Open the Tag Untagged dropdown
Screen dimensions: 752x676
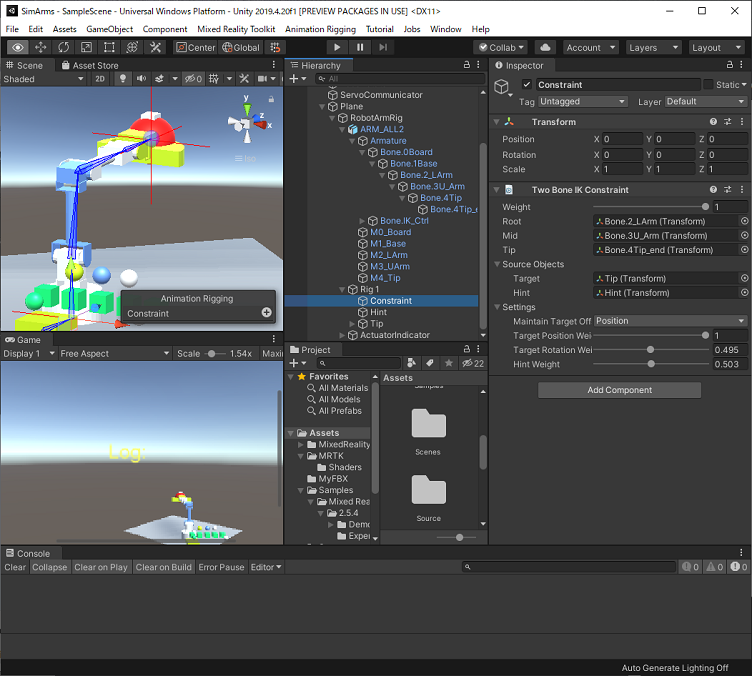582,102
